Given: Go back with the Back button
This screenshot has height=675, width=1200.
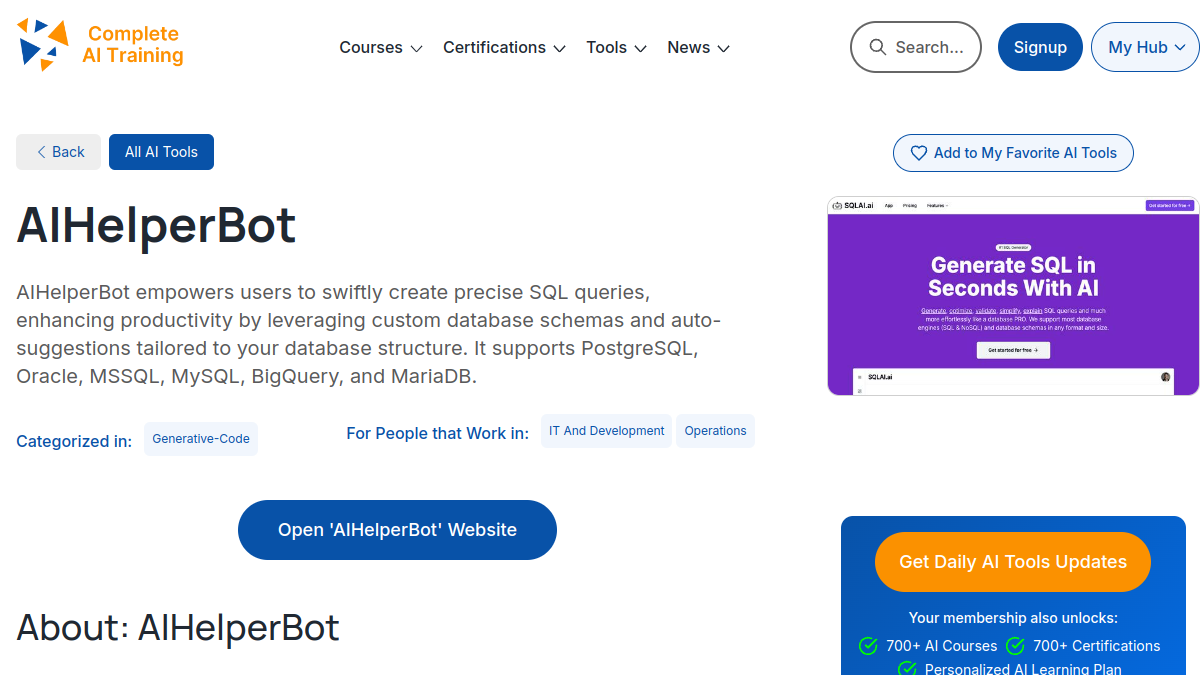Looking at the screenshot, I should point(58,152).
